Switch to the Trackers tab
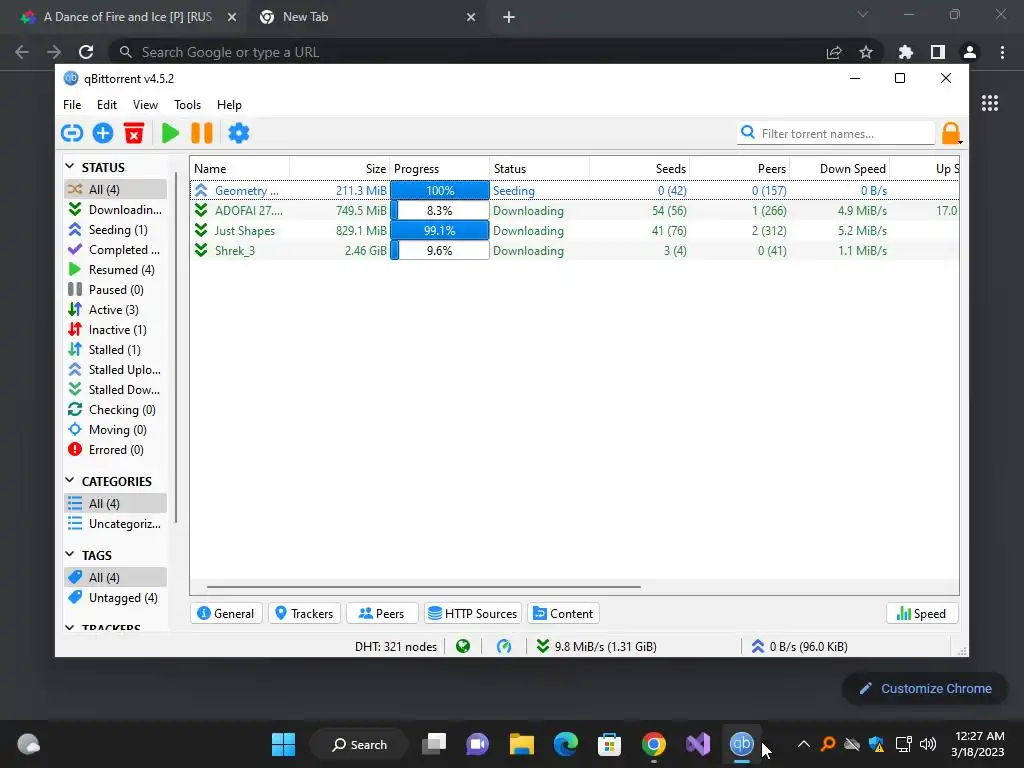Image resolution: width=1024 pixels, height=768 pixels. point(304,613)
